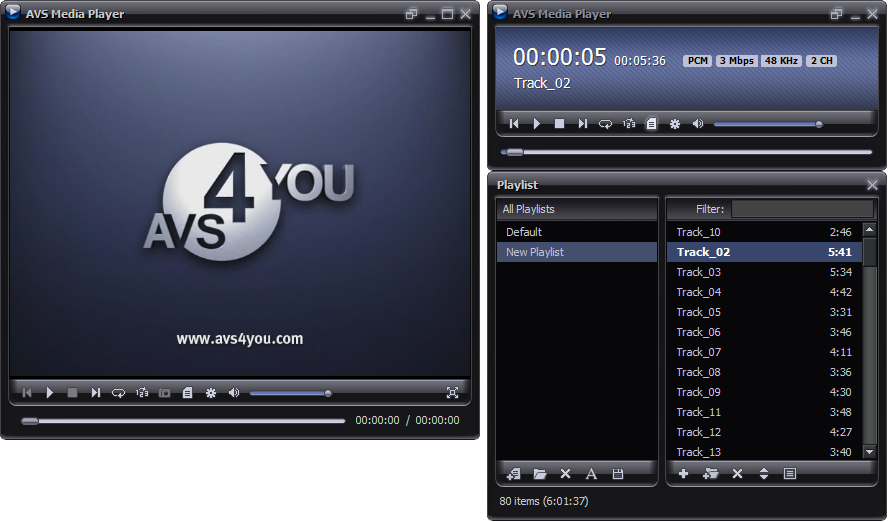This screenshot has height=522, width=888.
Task: Click the Filter input field
Action: (802, 209)
